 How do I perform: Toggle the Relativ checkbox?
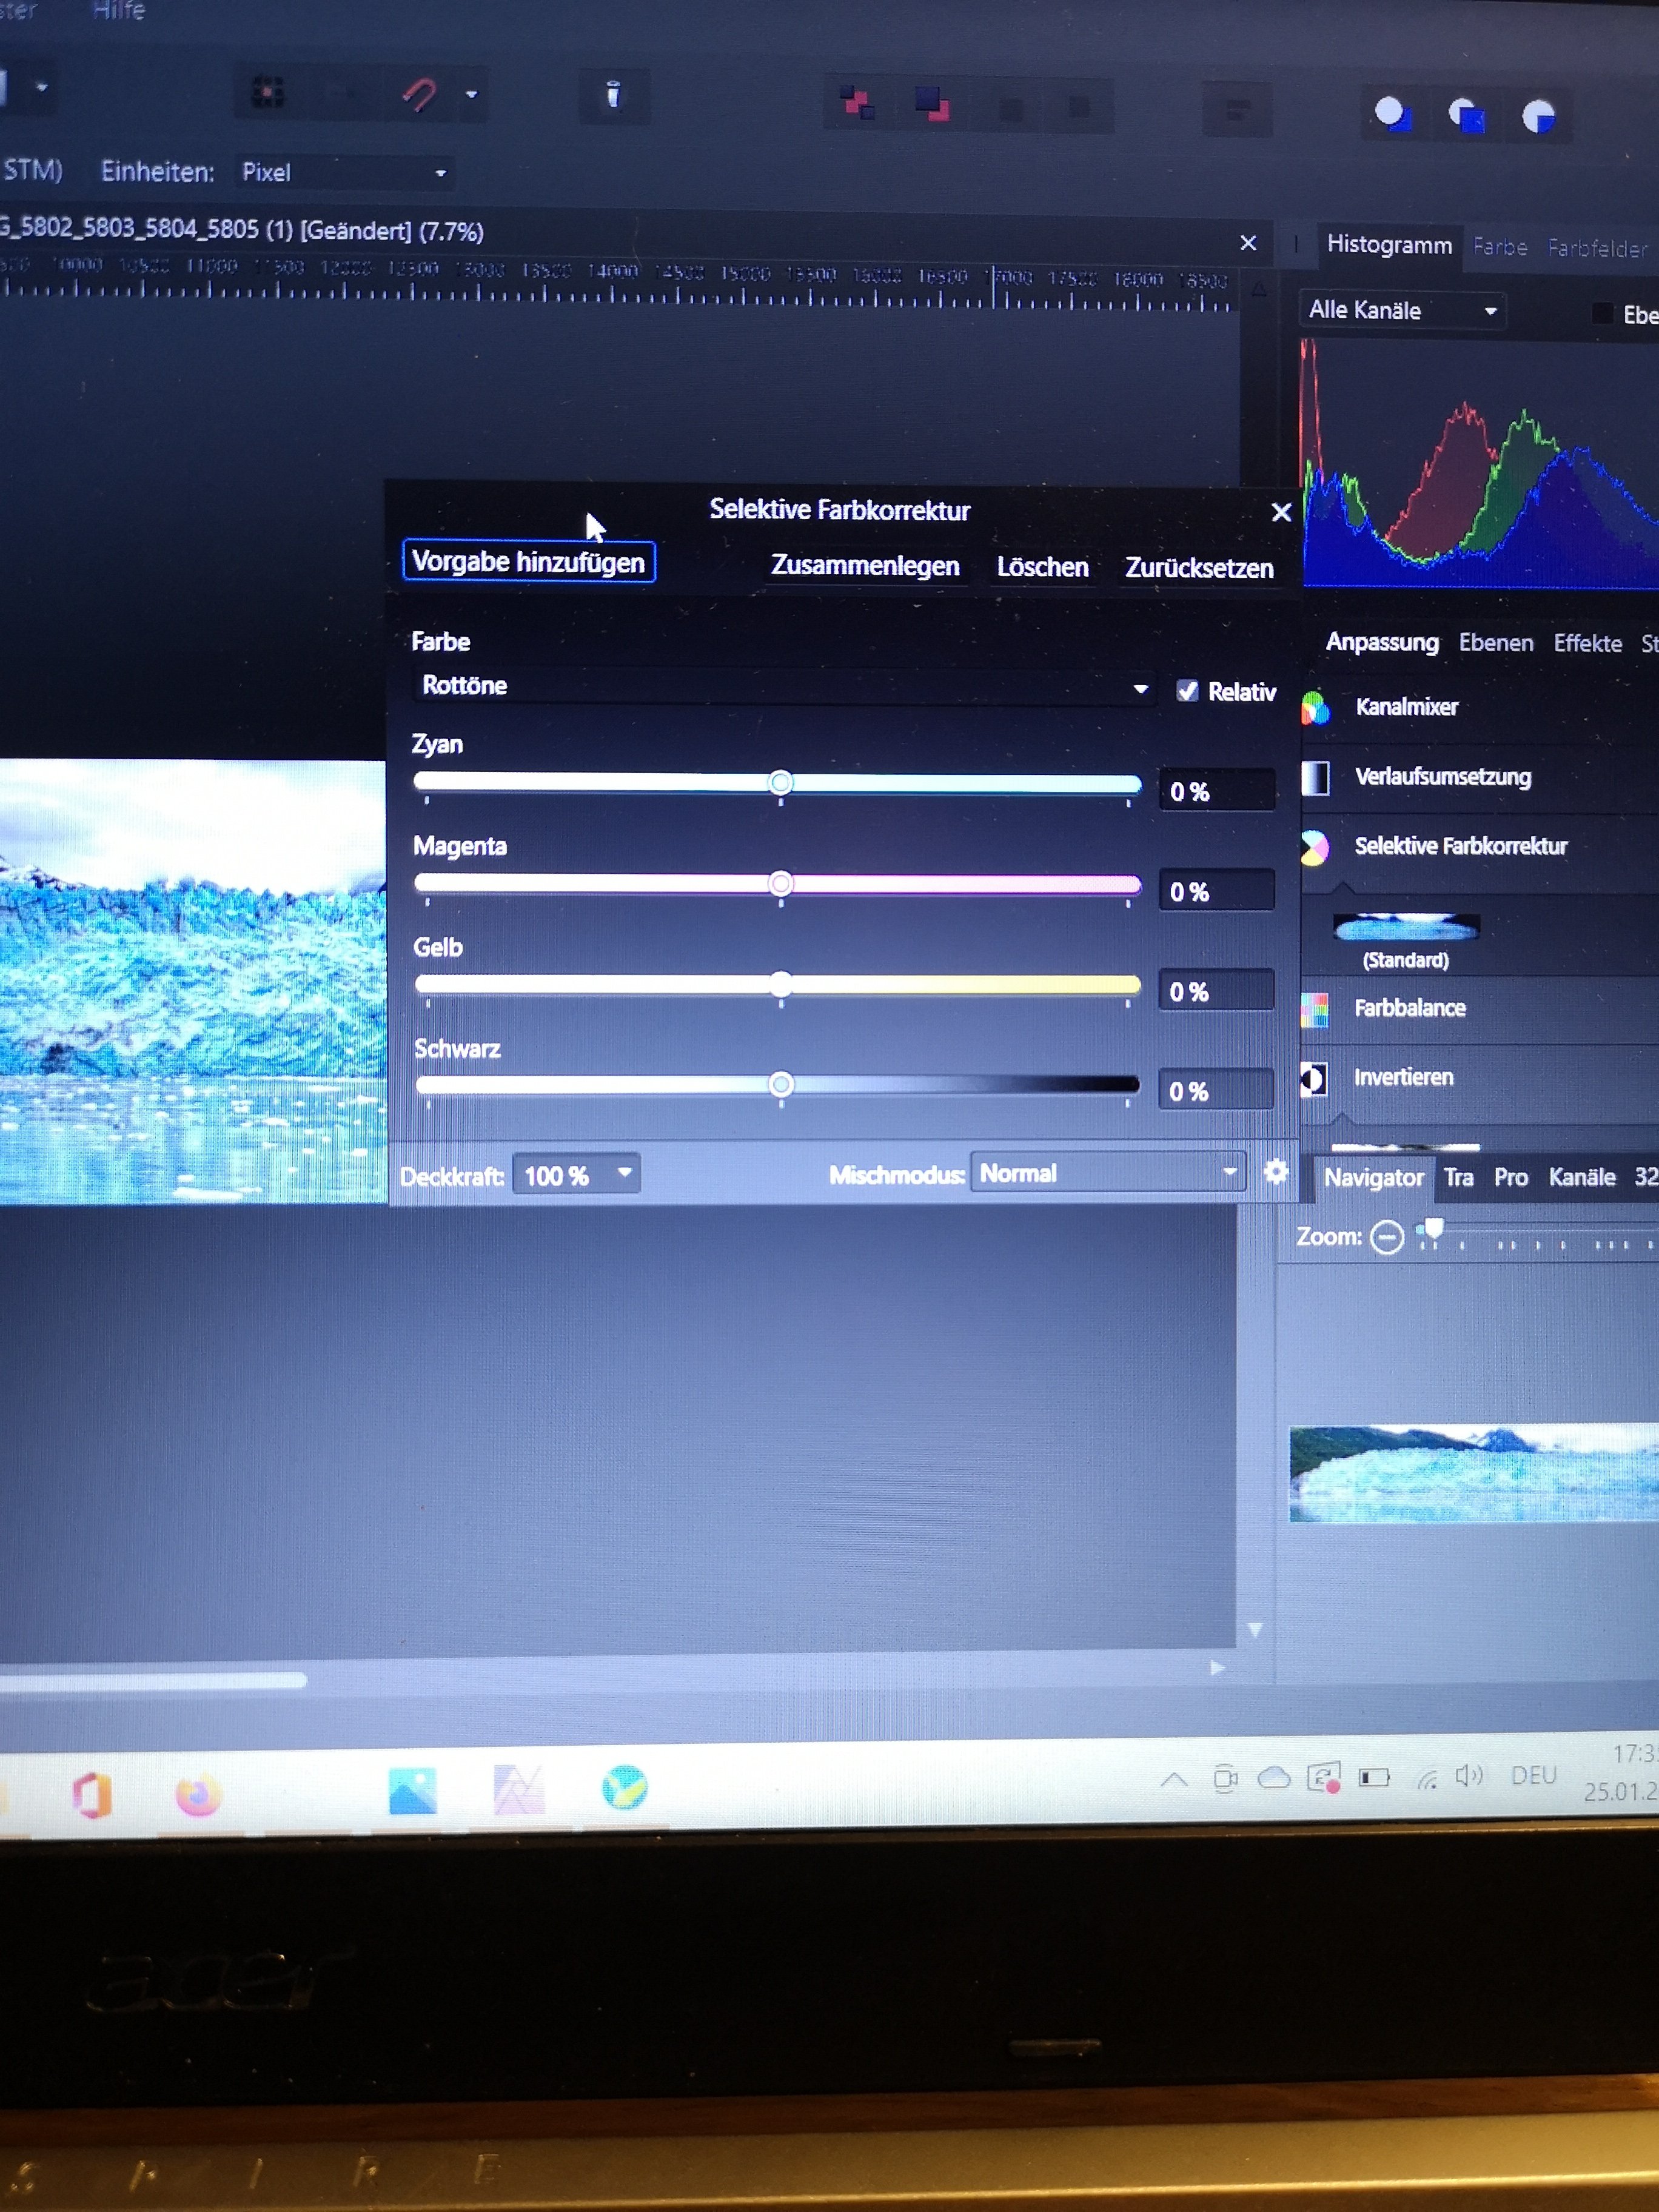pos(1187,691)
